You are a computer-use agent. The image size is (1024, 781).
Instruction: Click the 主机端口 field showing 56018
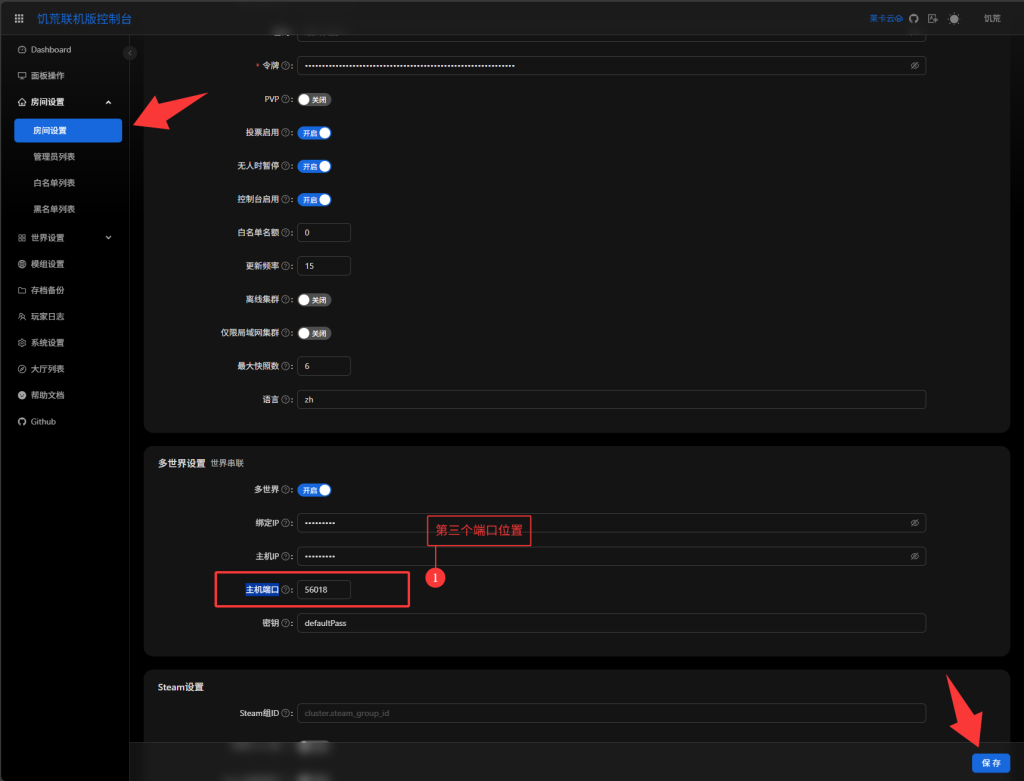(x=324, y=590)
